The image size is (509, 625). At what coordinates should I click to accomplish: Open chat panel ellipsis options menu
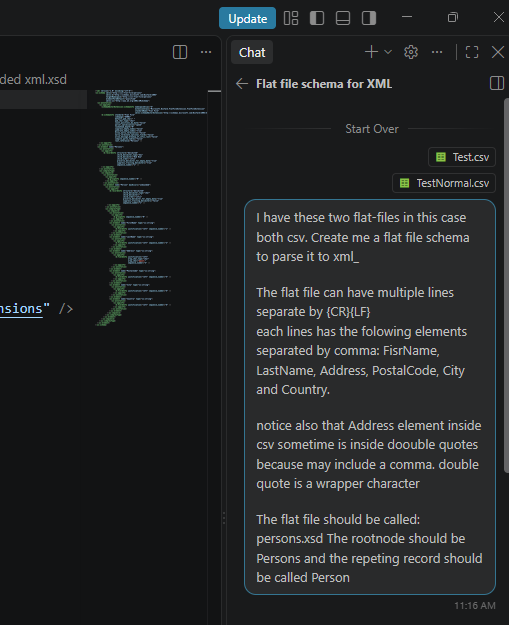pyautogui.click(x=437, y=52)
